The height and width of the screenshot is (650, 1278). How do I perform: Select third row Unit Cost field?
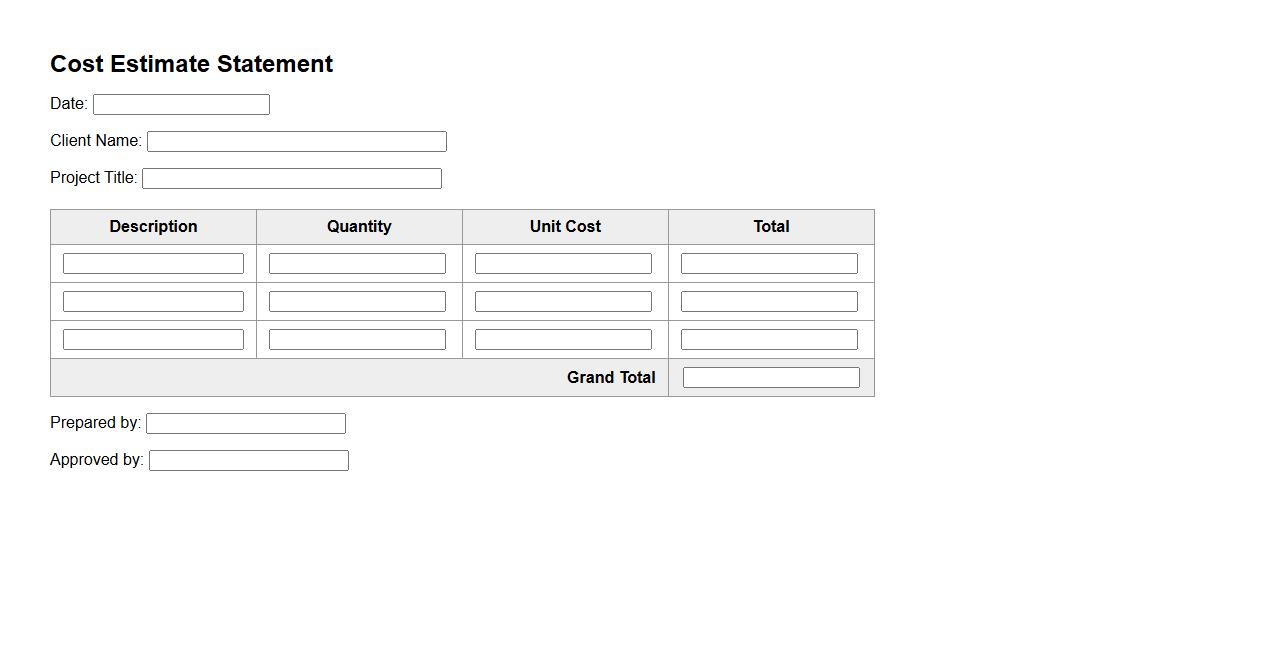563,340
